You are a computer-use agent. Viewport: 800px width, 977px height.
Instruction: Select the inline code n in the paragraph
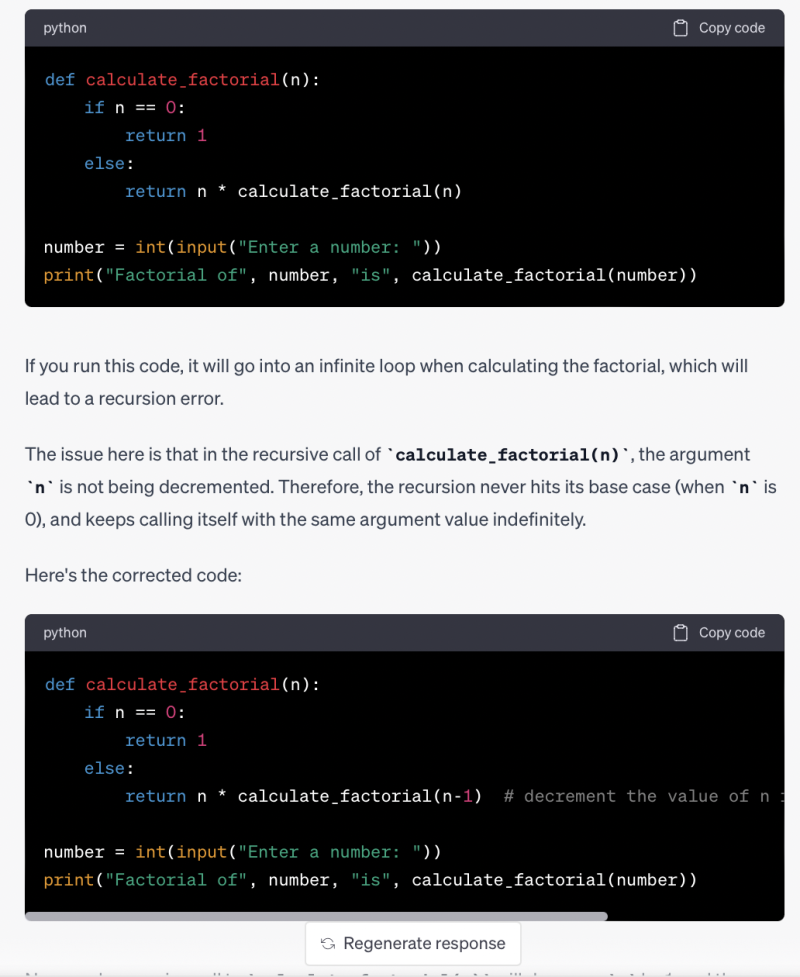[33, 487]
